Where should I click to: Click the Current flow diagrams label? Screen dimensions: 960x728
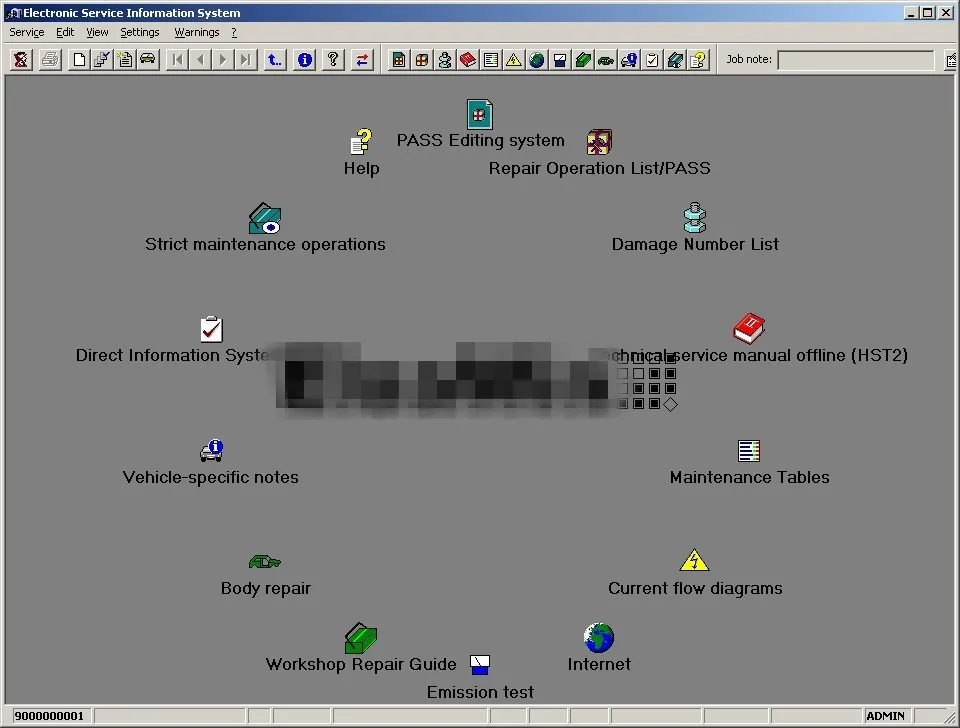(x=695, y=588)
